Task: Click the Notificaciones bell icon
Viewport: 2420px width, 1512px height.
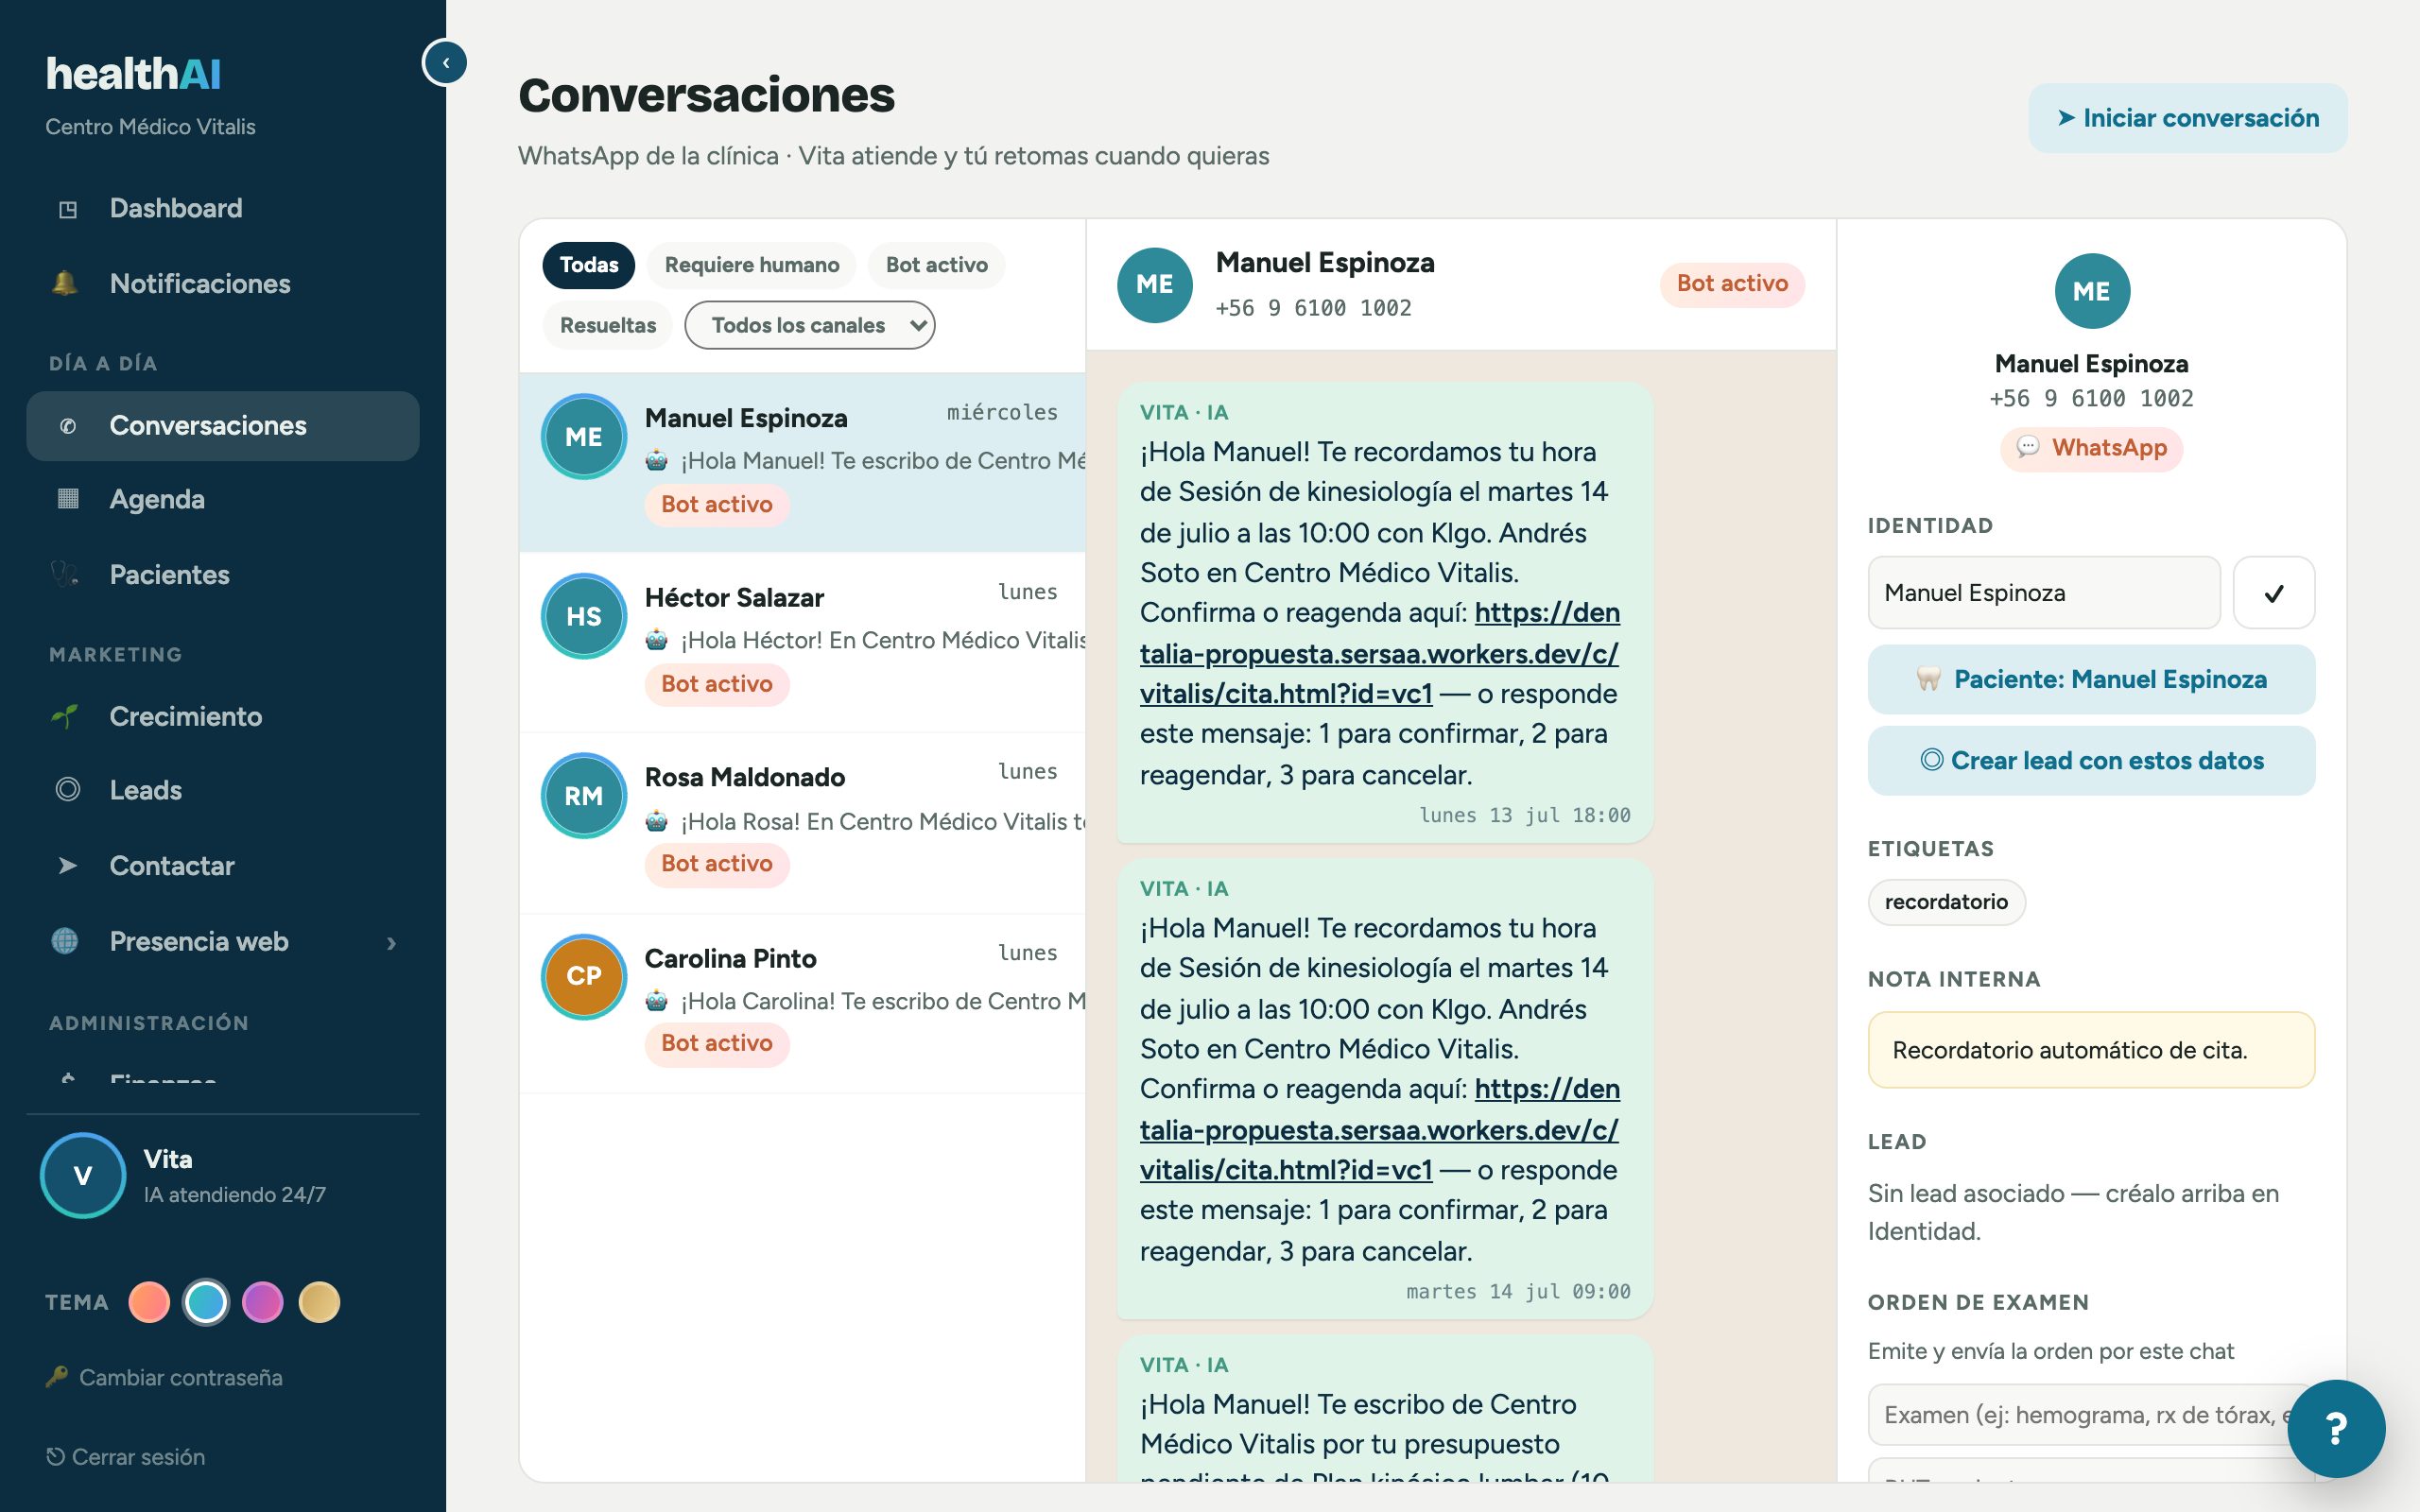Action: (65, 283)
